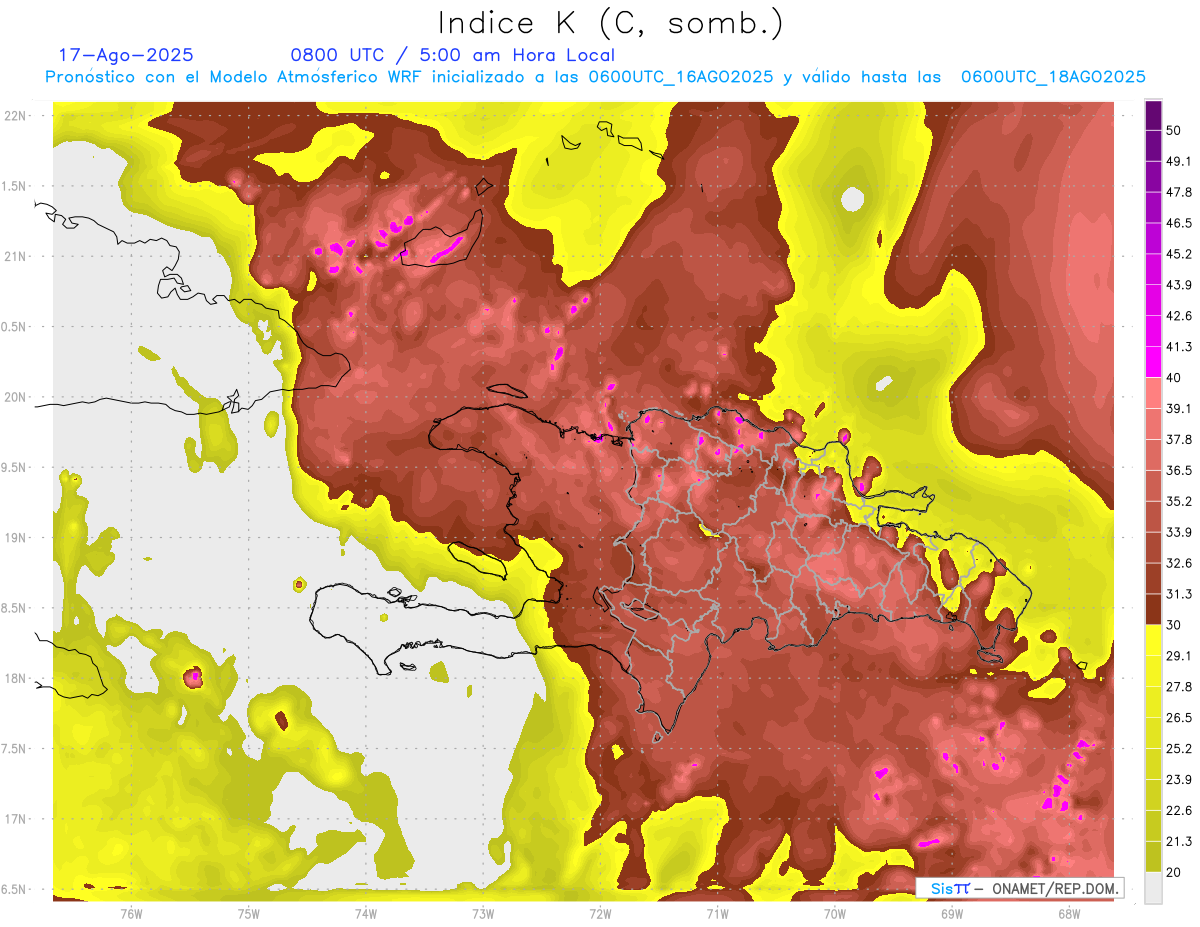This screenshot has width=1200, height=927.
Task: Click the '21.3' colorbar value
Action: 1179,841
